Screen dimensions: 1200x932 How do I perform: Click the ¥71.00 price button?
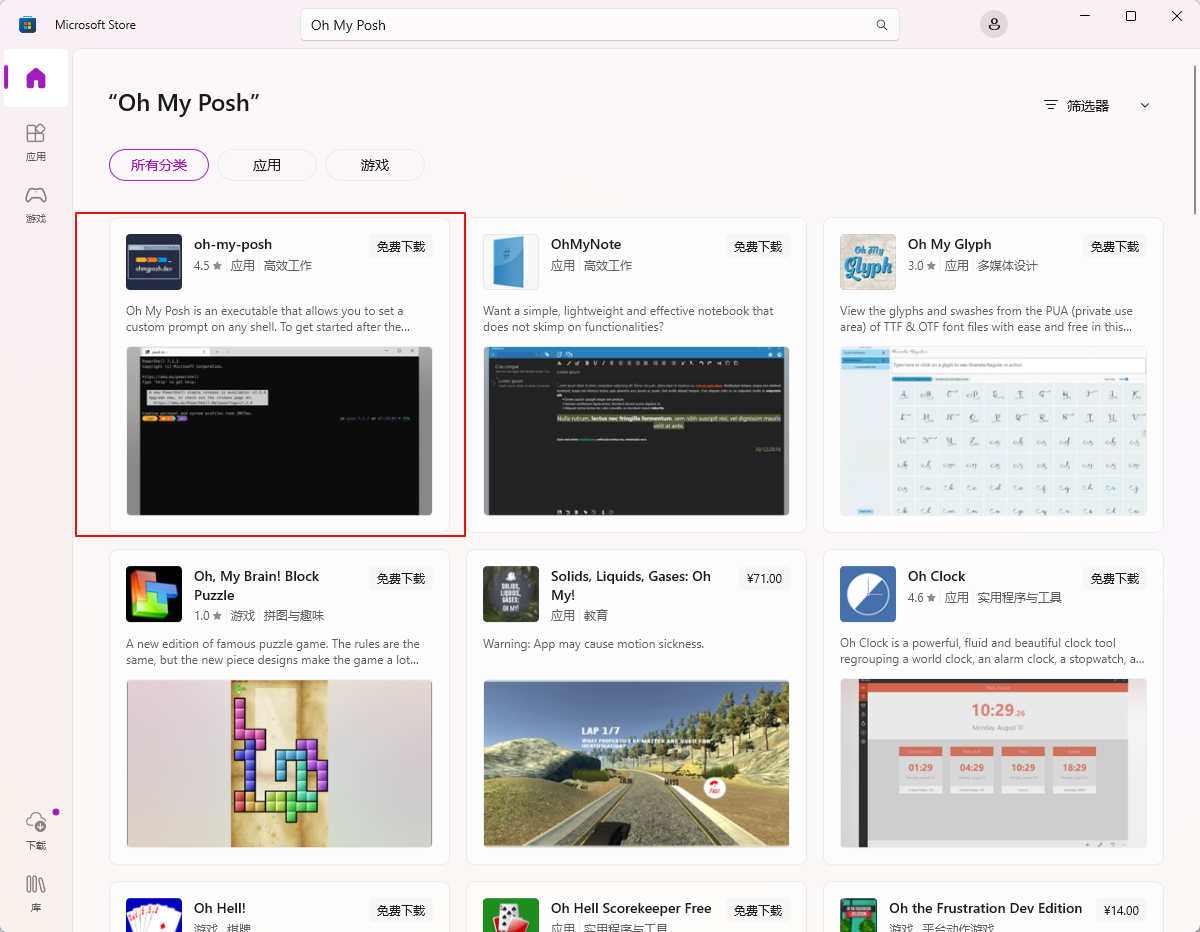pos(764,578)
